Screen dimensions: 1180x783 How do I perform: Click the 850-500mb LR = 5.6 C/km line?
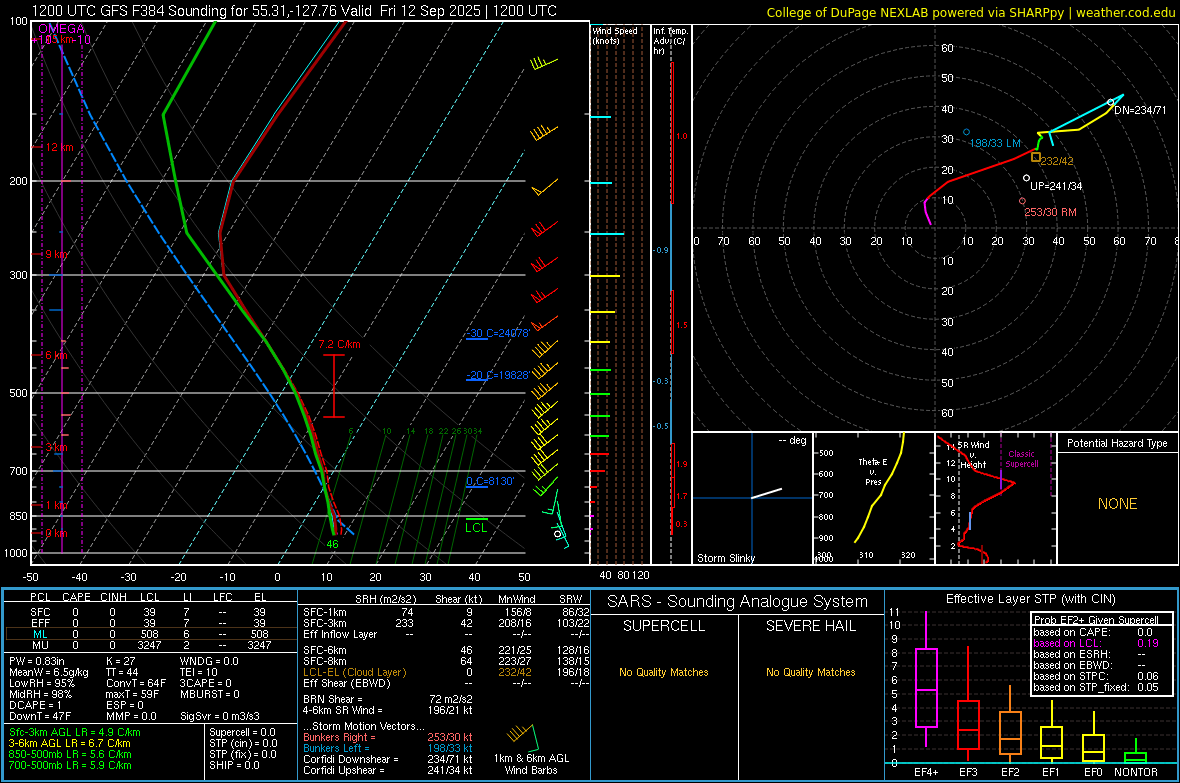click(70, 754)
